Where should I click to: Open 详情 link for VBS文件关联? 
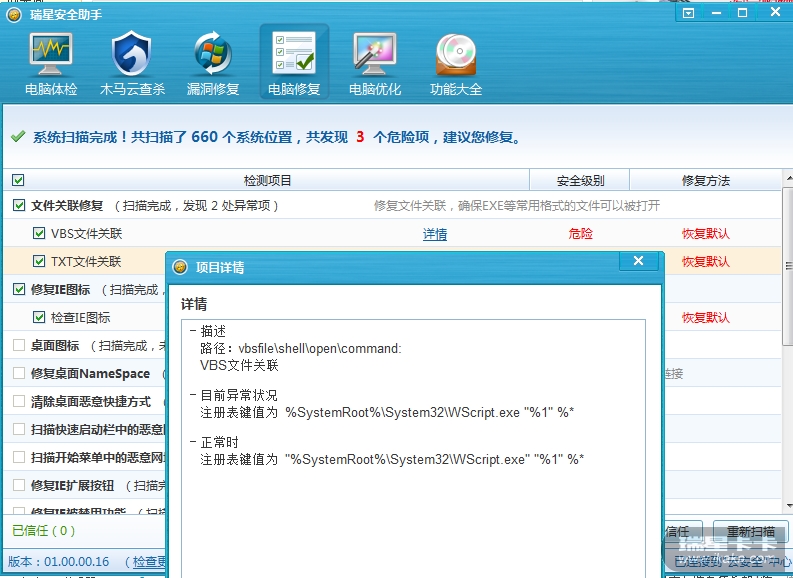435,234
